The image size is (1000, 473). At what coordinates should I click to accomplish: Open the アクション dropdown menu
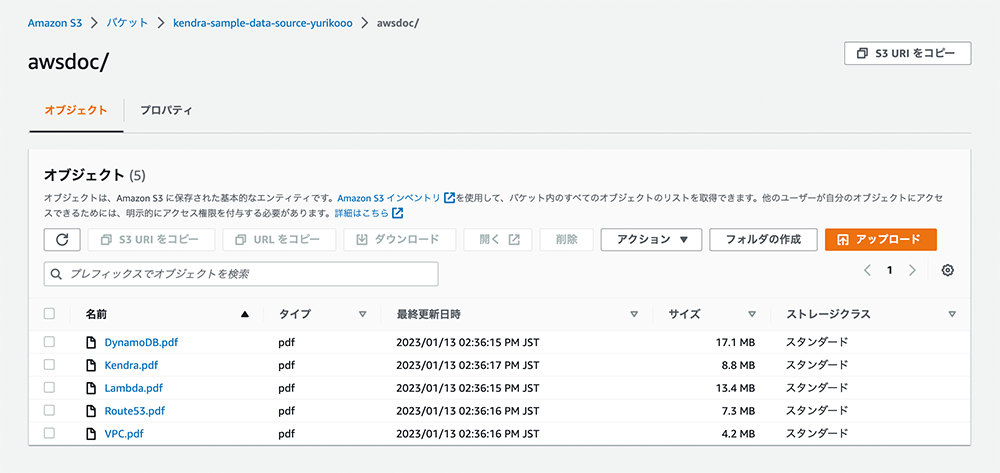point(651,240)
